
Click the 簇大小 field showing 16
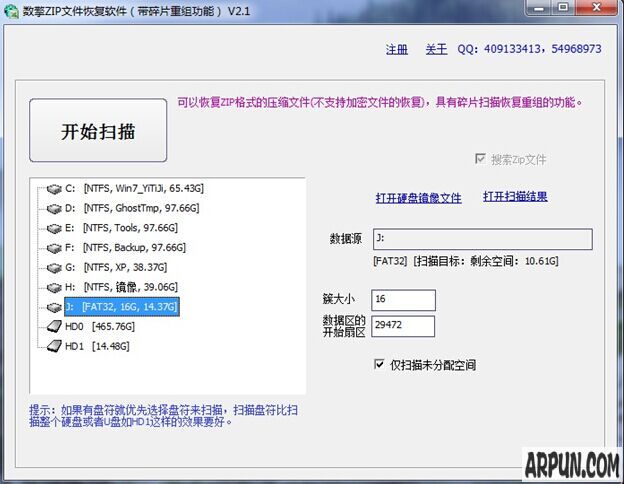click(x=404, y=300)
